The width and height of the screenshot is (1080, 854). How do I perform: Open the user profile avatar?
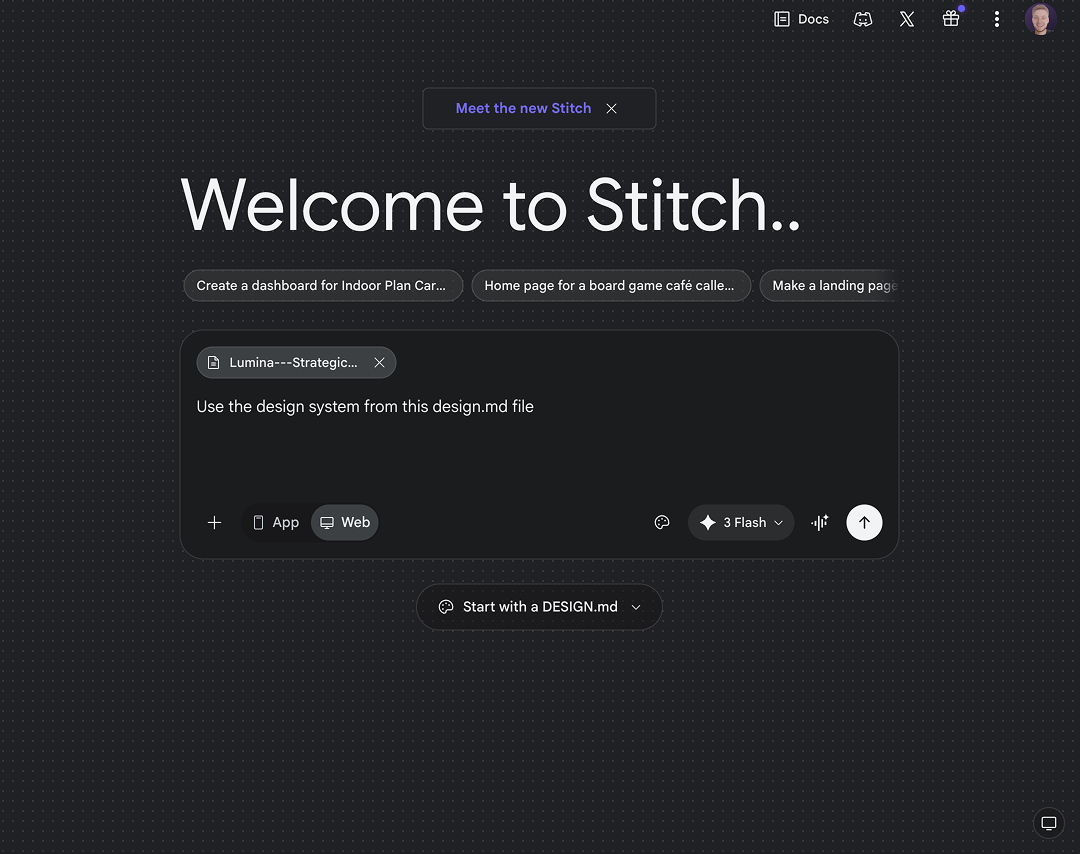point(1041,19)
